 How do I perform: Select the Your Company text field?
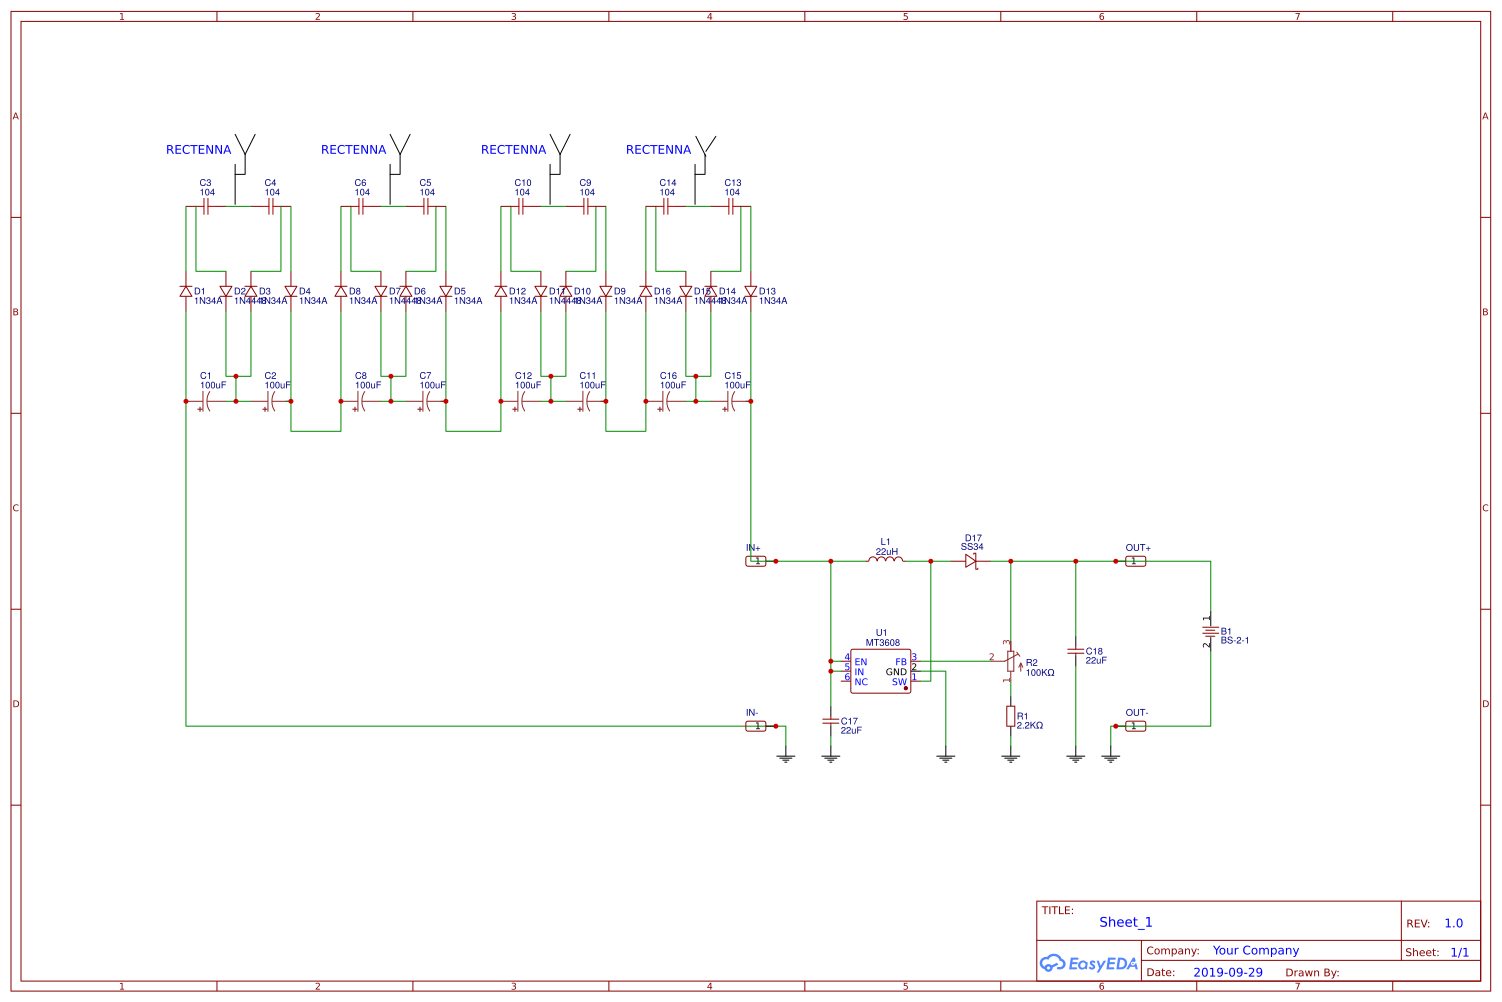1256,950
